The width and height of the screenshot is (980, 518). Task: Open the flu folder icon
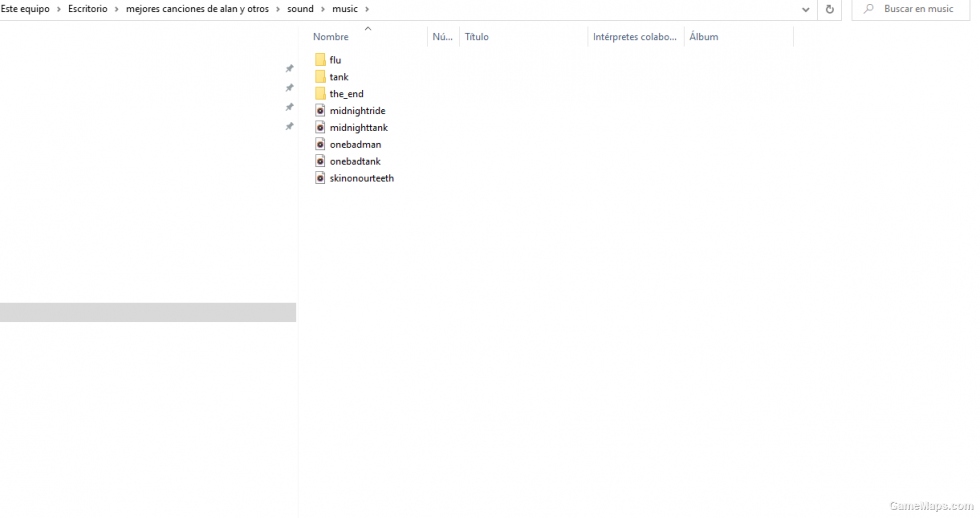(x=320, y=60)
